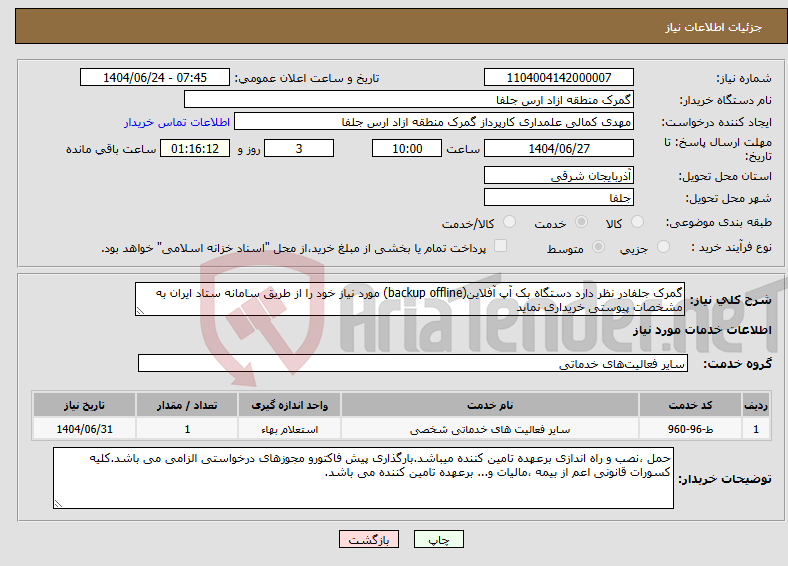The image size is (788, 566).
Task: Click the quantity cell showing 1
Action: coord(187,429)
